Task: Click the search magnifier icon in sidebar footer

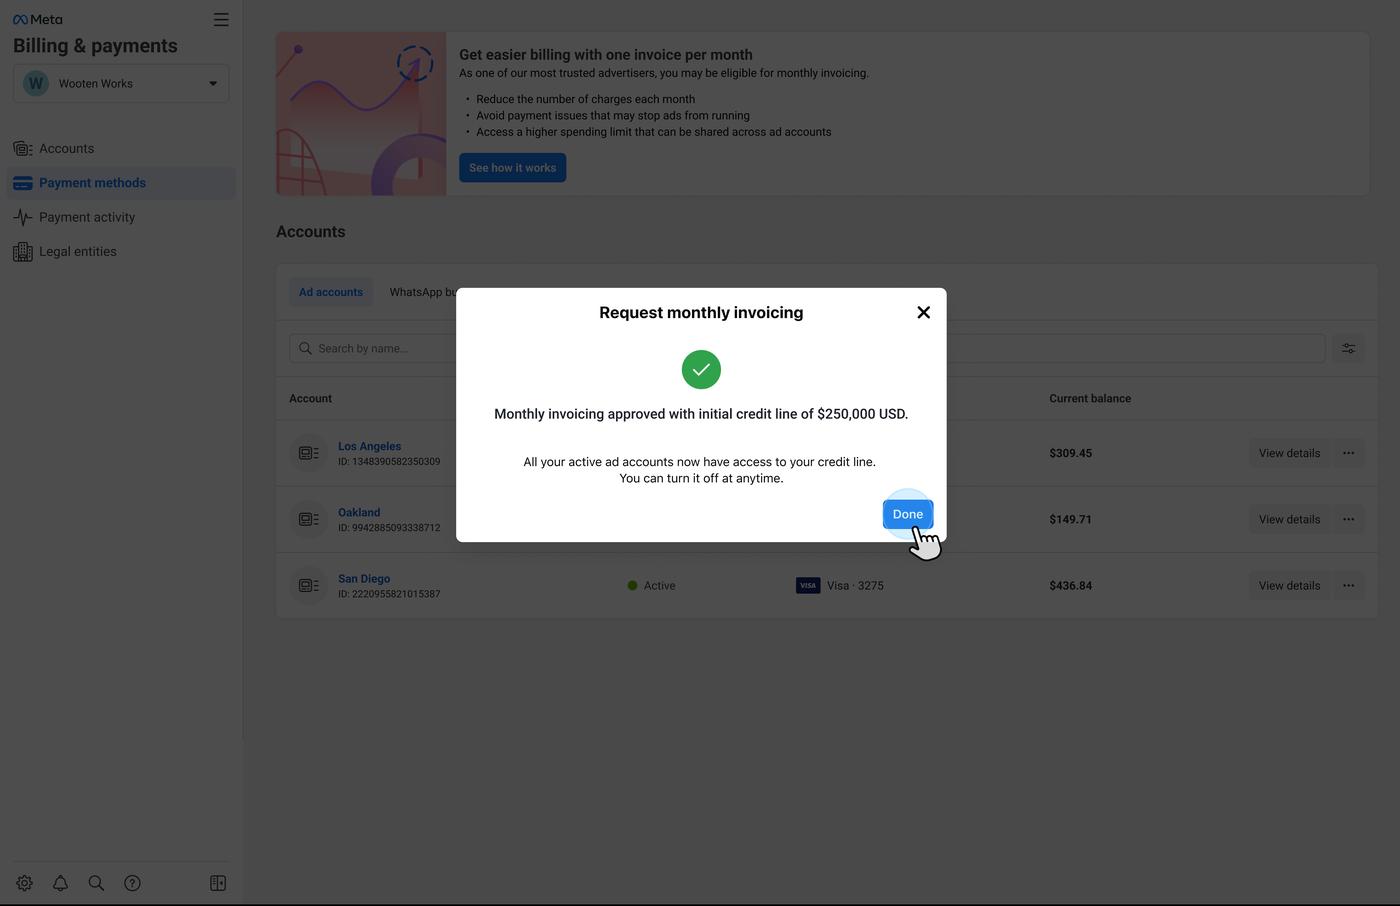Action: coord(96,883)
